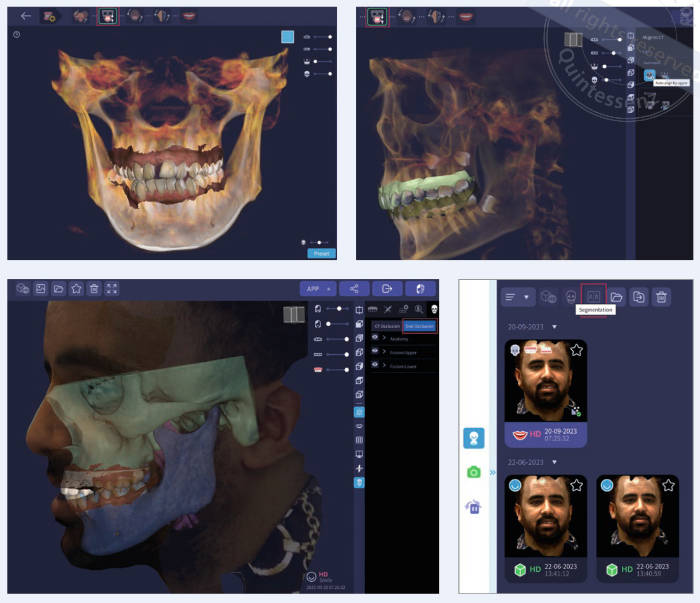Image resolution: width=700 pixels, height=603 pixels.
Task: Click the fullscreen expand icon
Action: point(112,288)
